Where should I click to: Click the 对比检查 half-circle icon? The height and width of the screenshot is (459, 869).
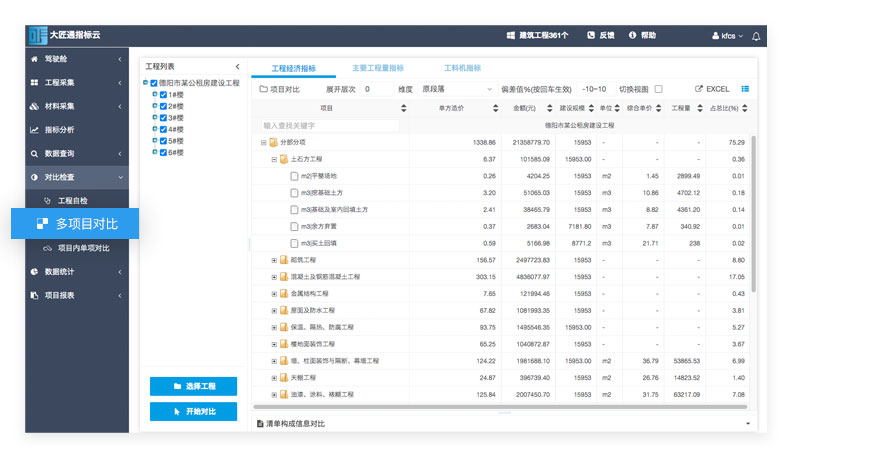(34, 177)
